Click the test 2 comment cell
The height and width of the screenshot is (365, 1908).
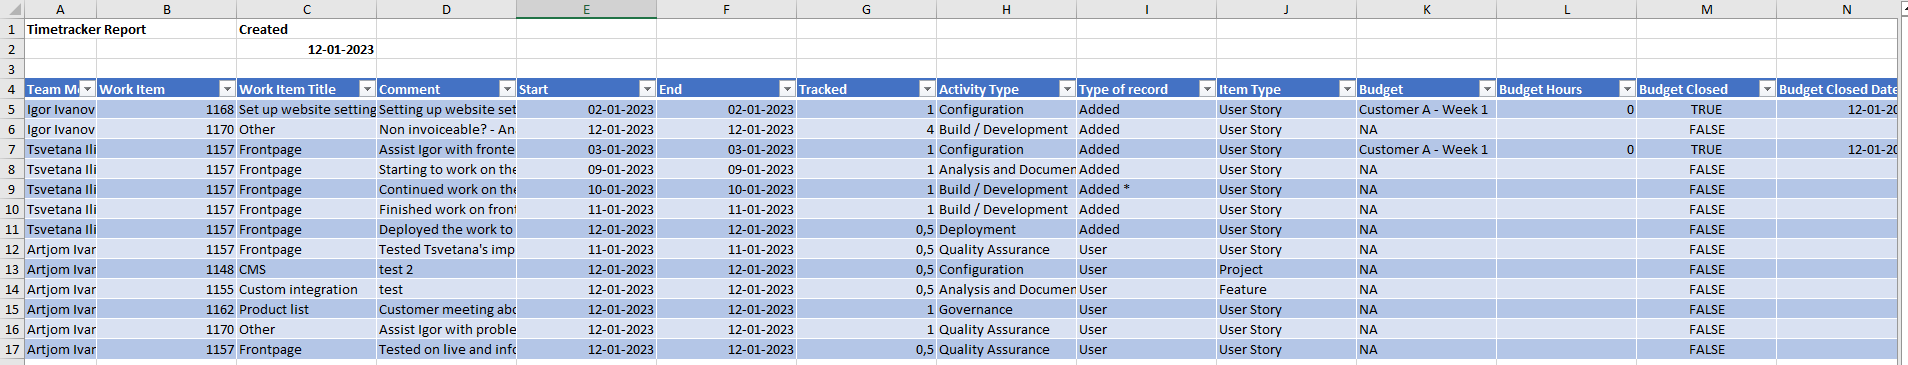pos(446,269)
